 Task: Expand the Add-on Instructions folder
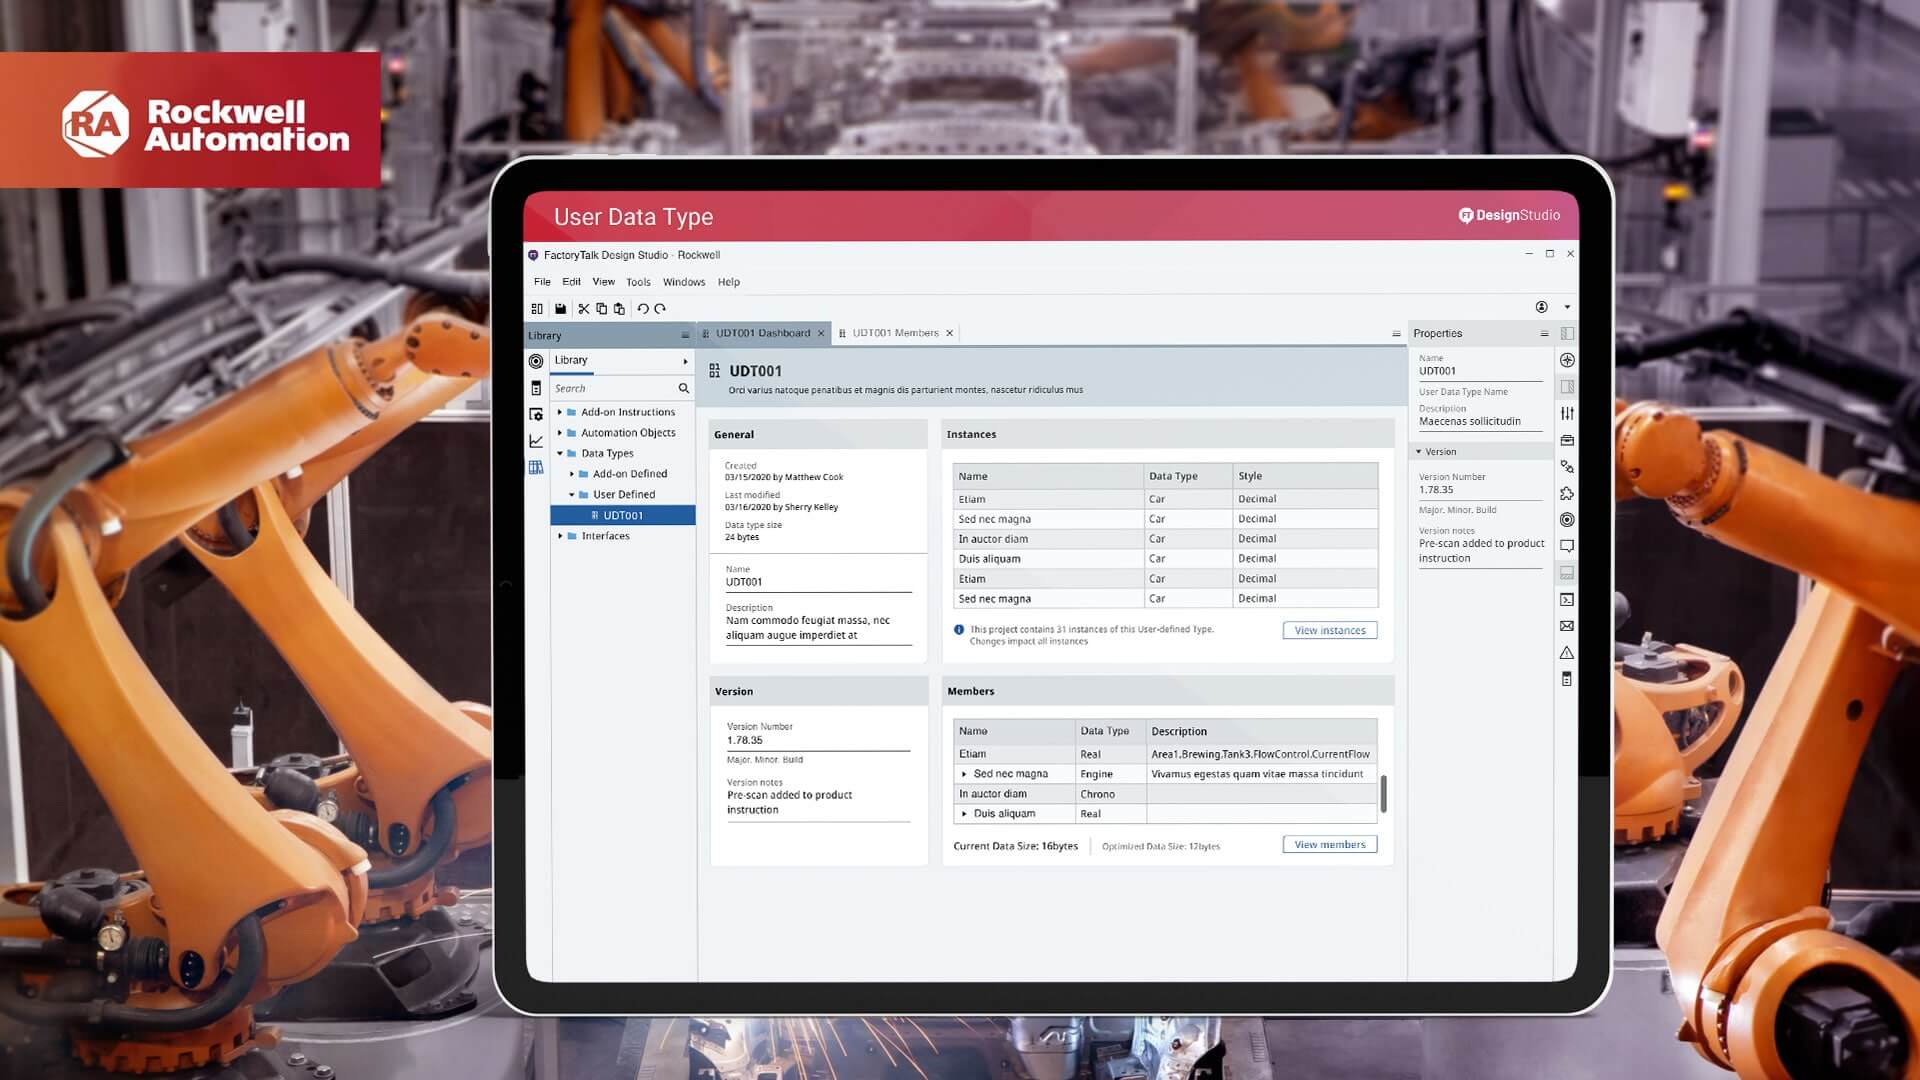560,412
